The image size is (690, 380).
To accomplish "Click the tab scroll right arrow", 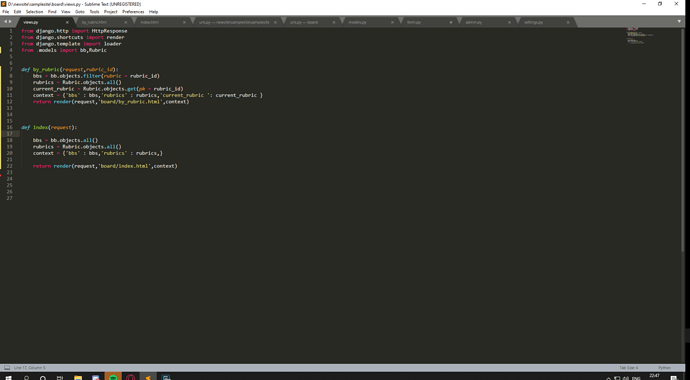I will tap(11, 22).
